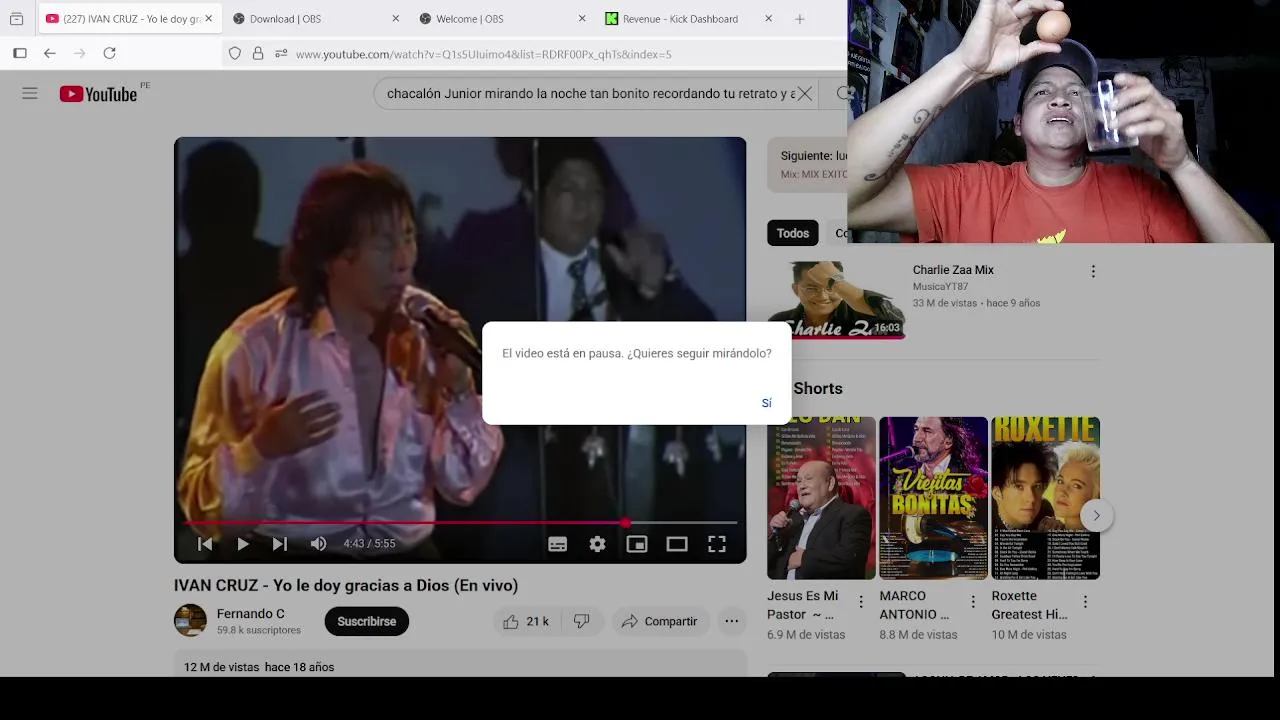
Task: Open the MARCO ANTONIO Viejitas Bonitas short
Action: point(933,498)
